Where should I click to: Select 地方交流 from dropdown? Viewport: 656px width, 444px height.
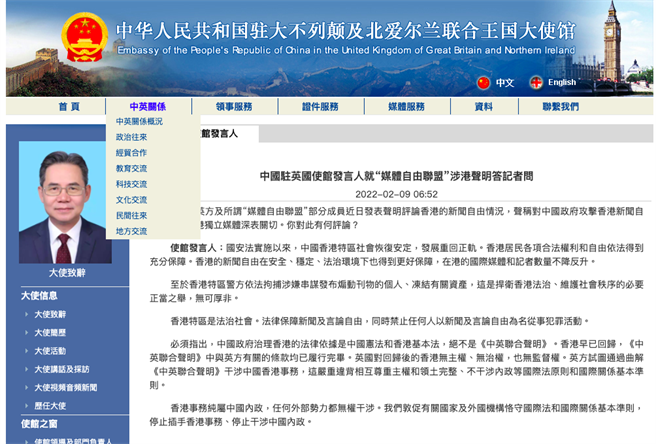(131, 231)
